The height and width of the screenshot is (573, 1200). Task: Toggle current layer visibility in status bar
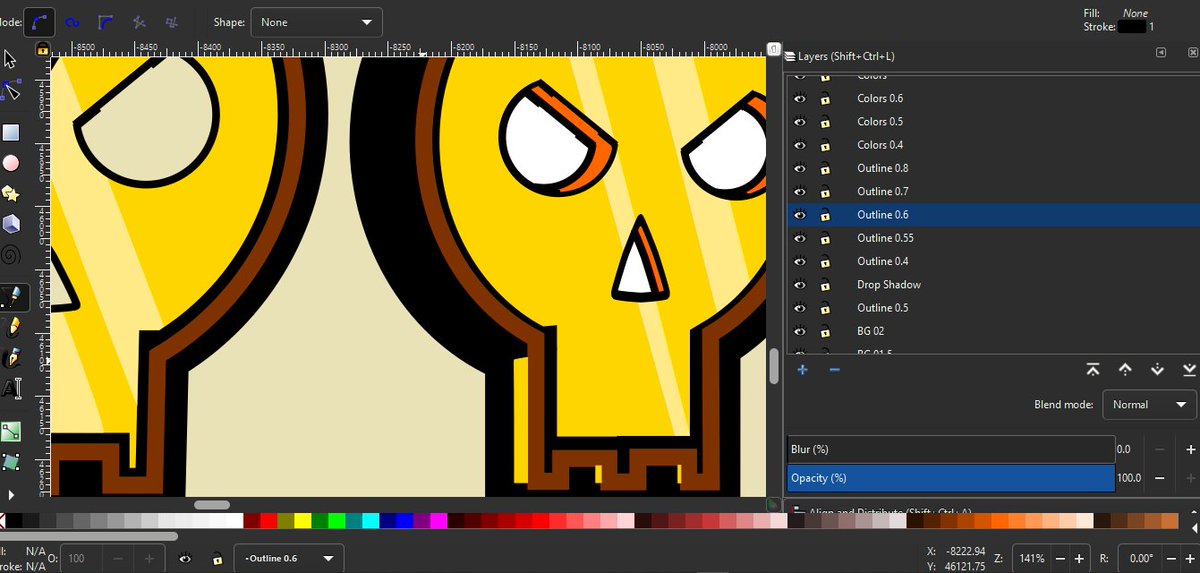pos(186,558)
